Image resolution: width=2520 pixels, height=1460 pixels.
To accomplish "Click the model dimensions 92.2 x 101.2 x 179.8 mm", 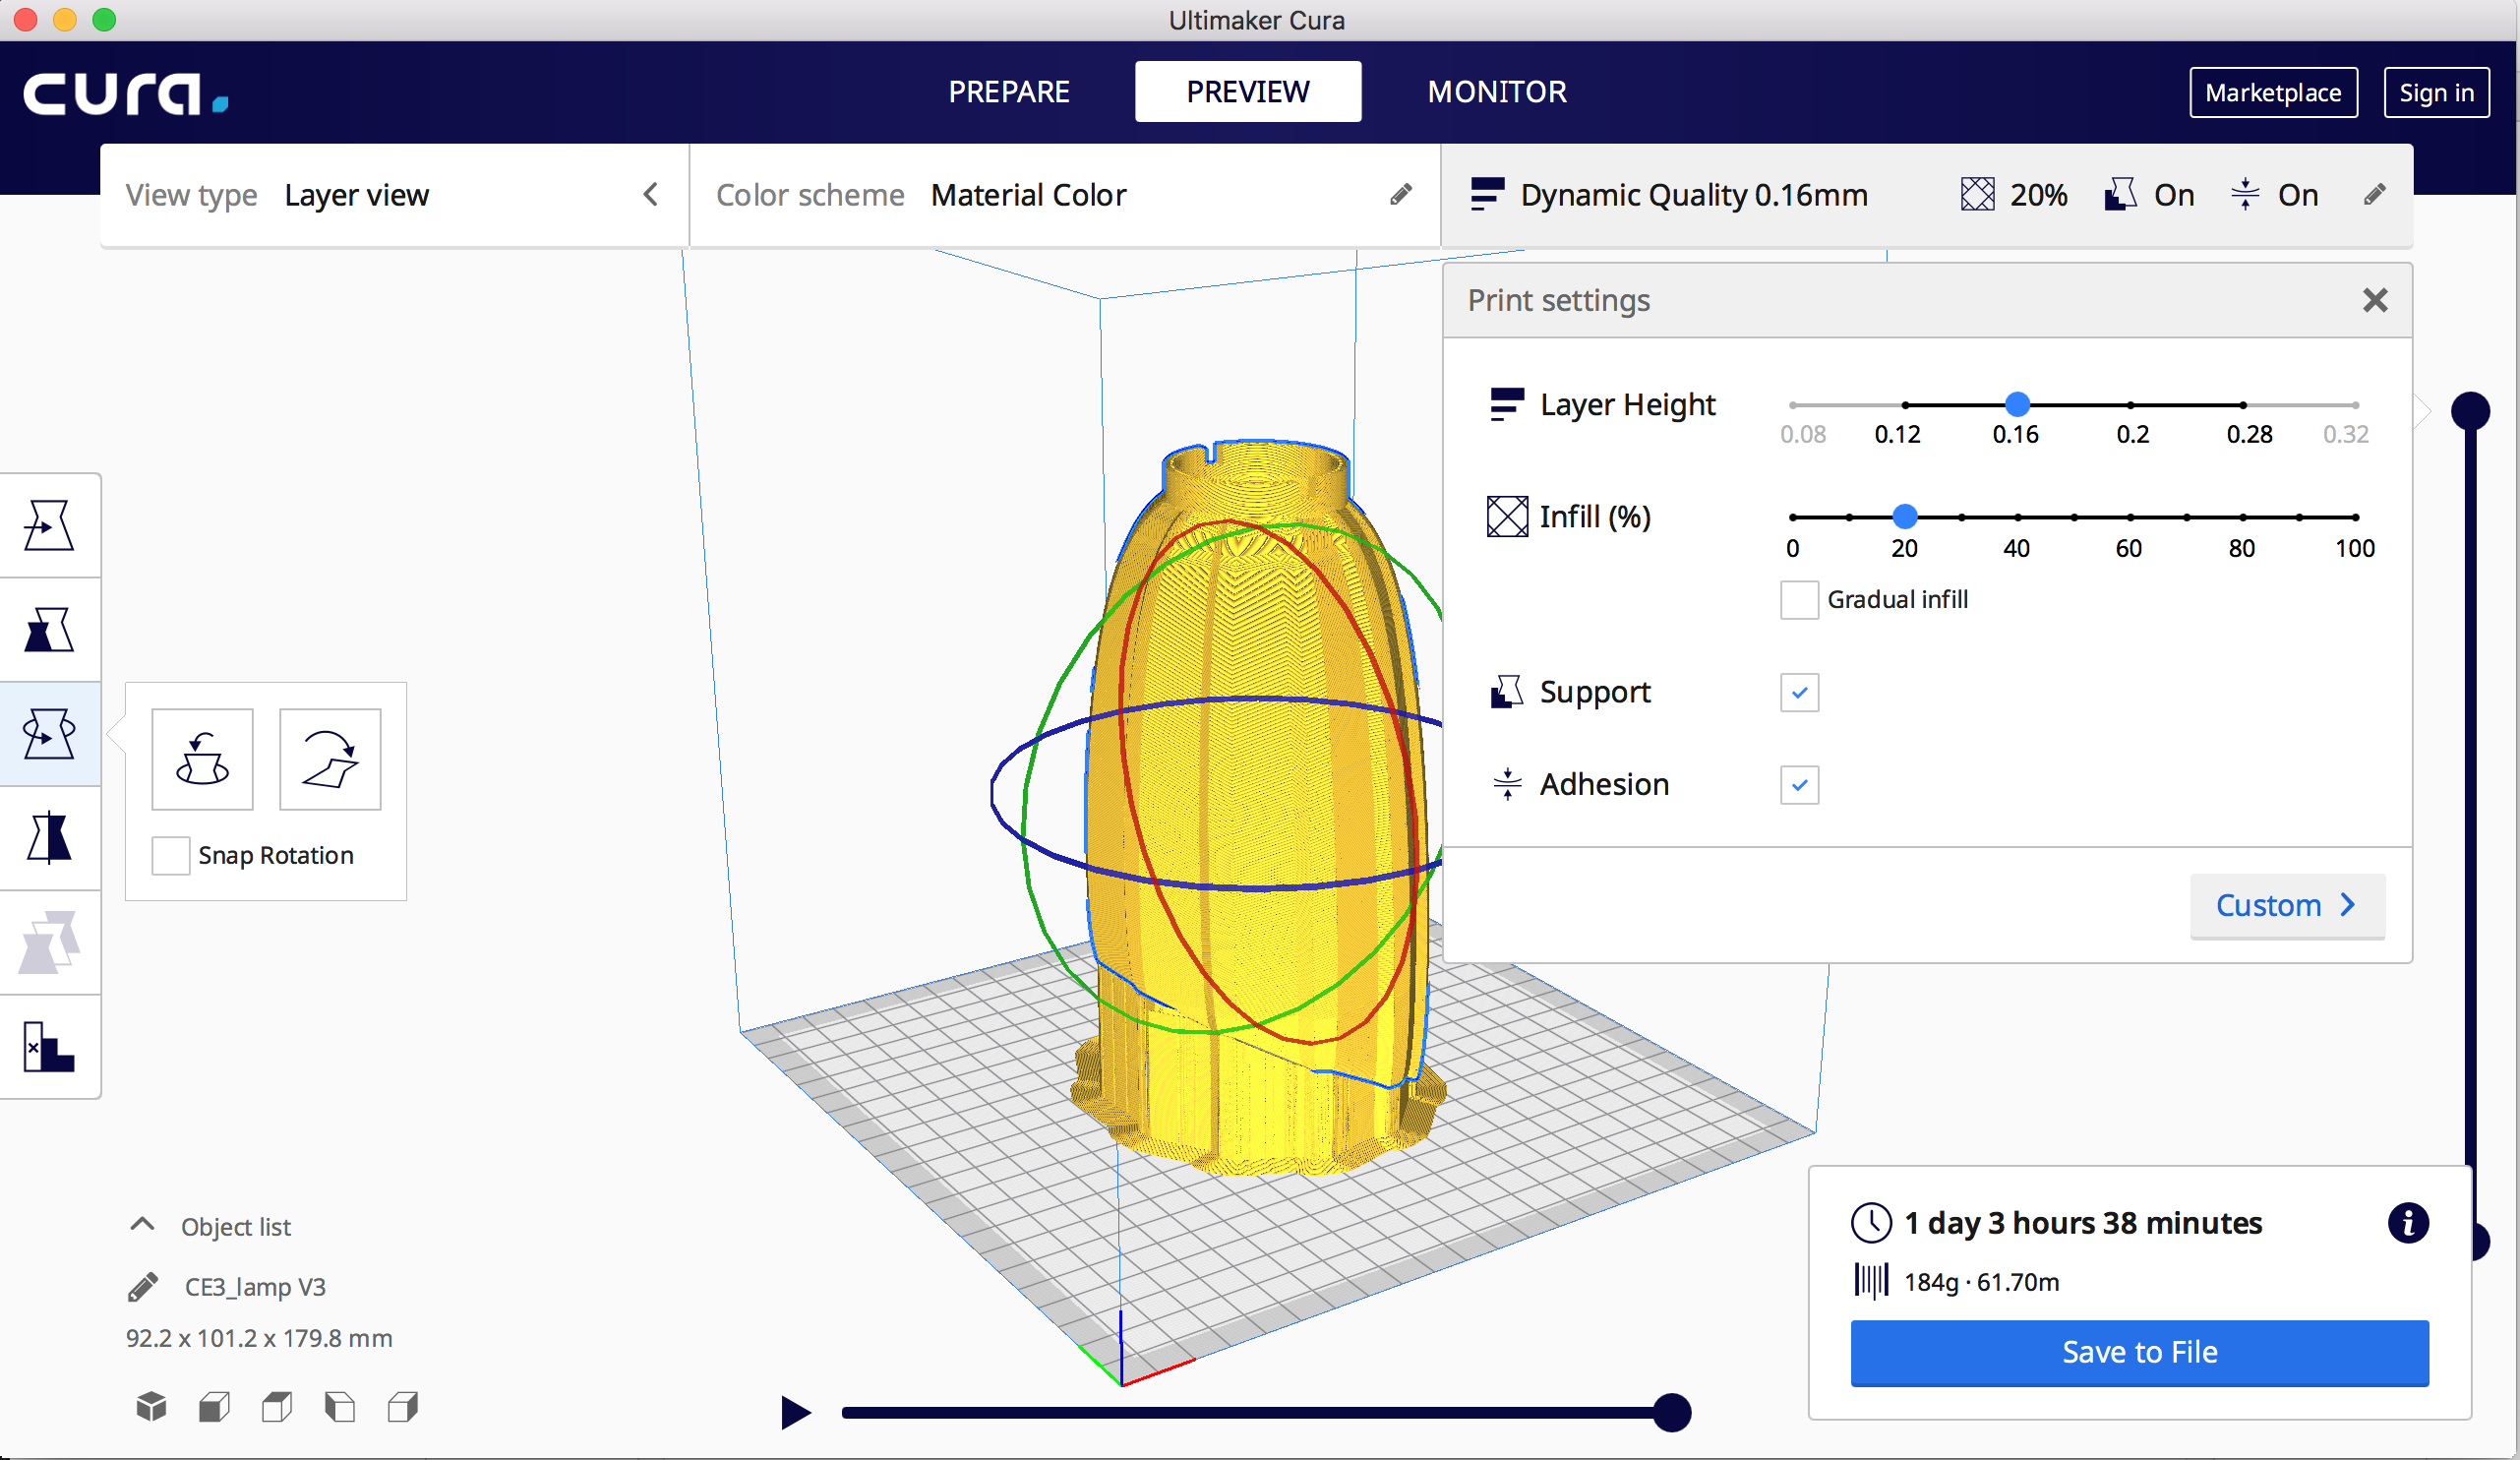I will pos(259,1338).
